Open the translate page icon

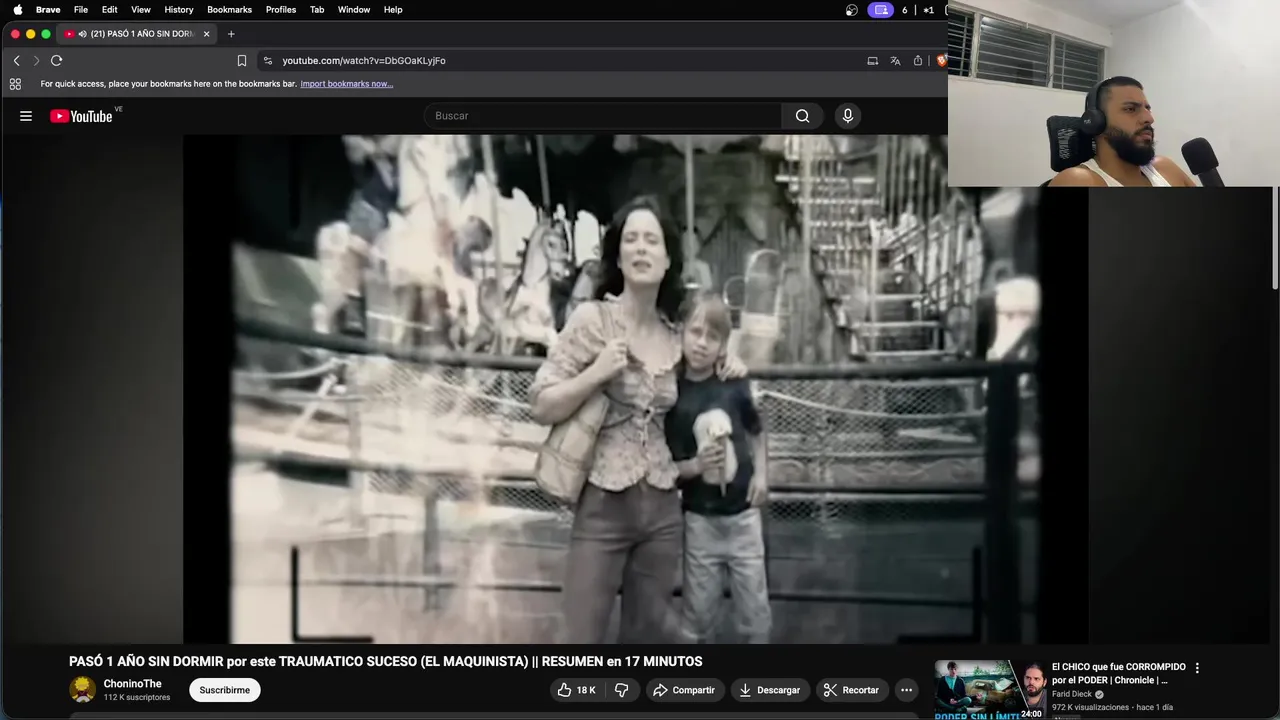click(x=895, y=60)
